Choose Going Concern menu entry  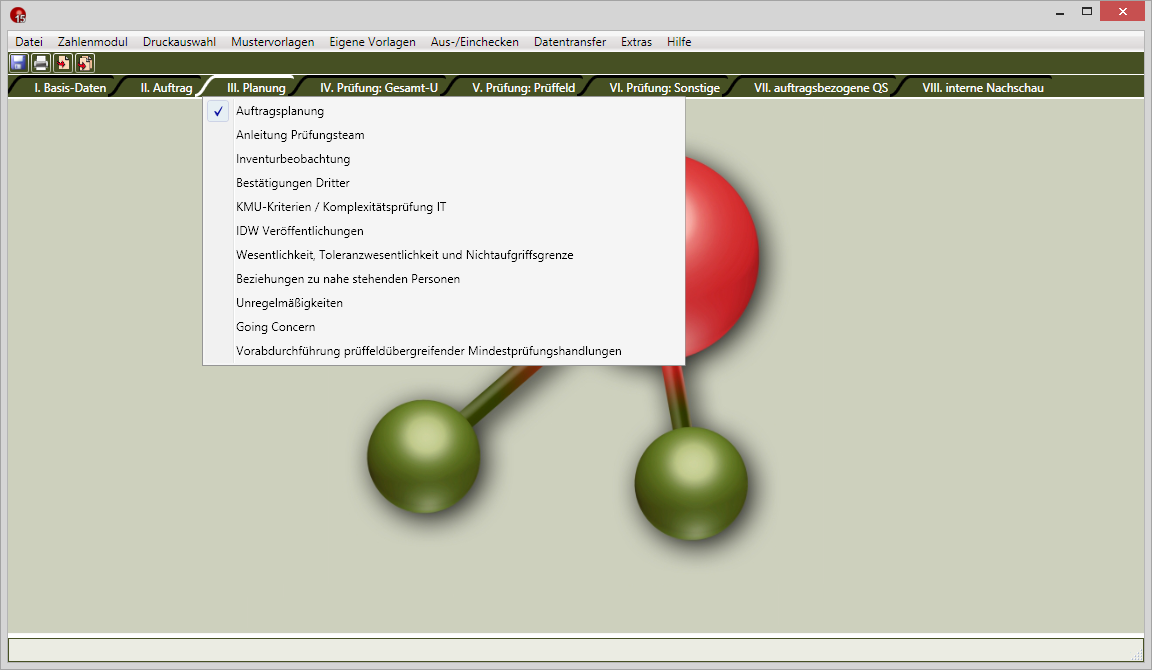(276, 327)
